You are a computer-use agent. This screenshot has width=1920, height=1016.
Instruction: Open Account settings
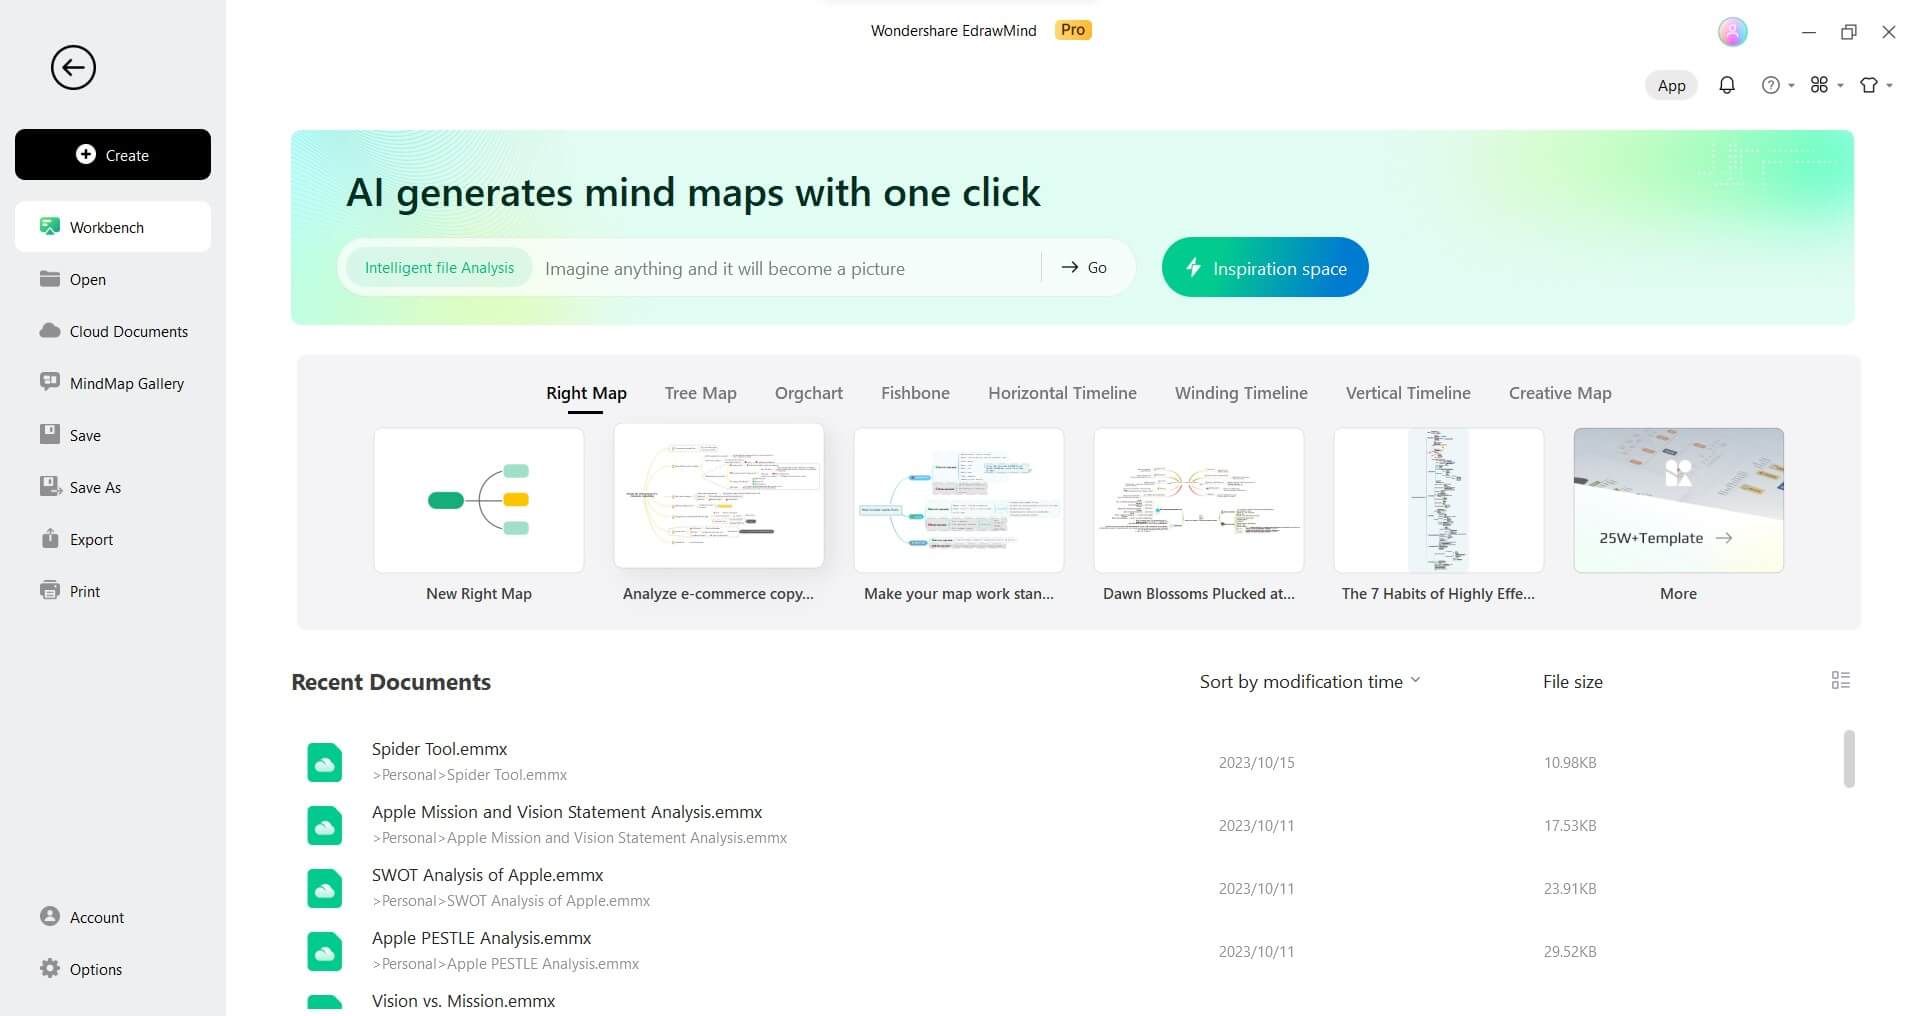113,917
